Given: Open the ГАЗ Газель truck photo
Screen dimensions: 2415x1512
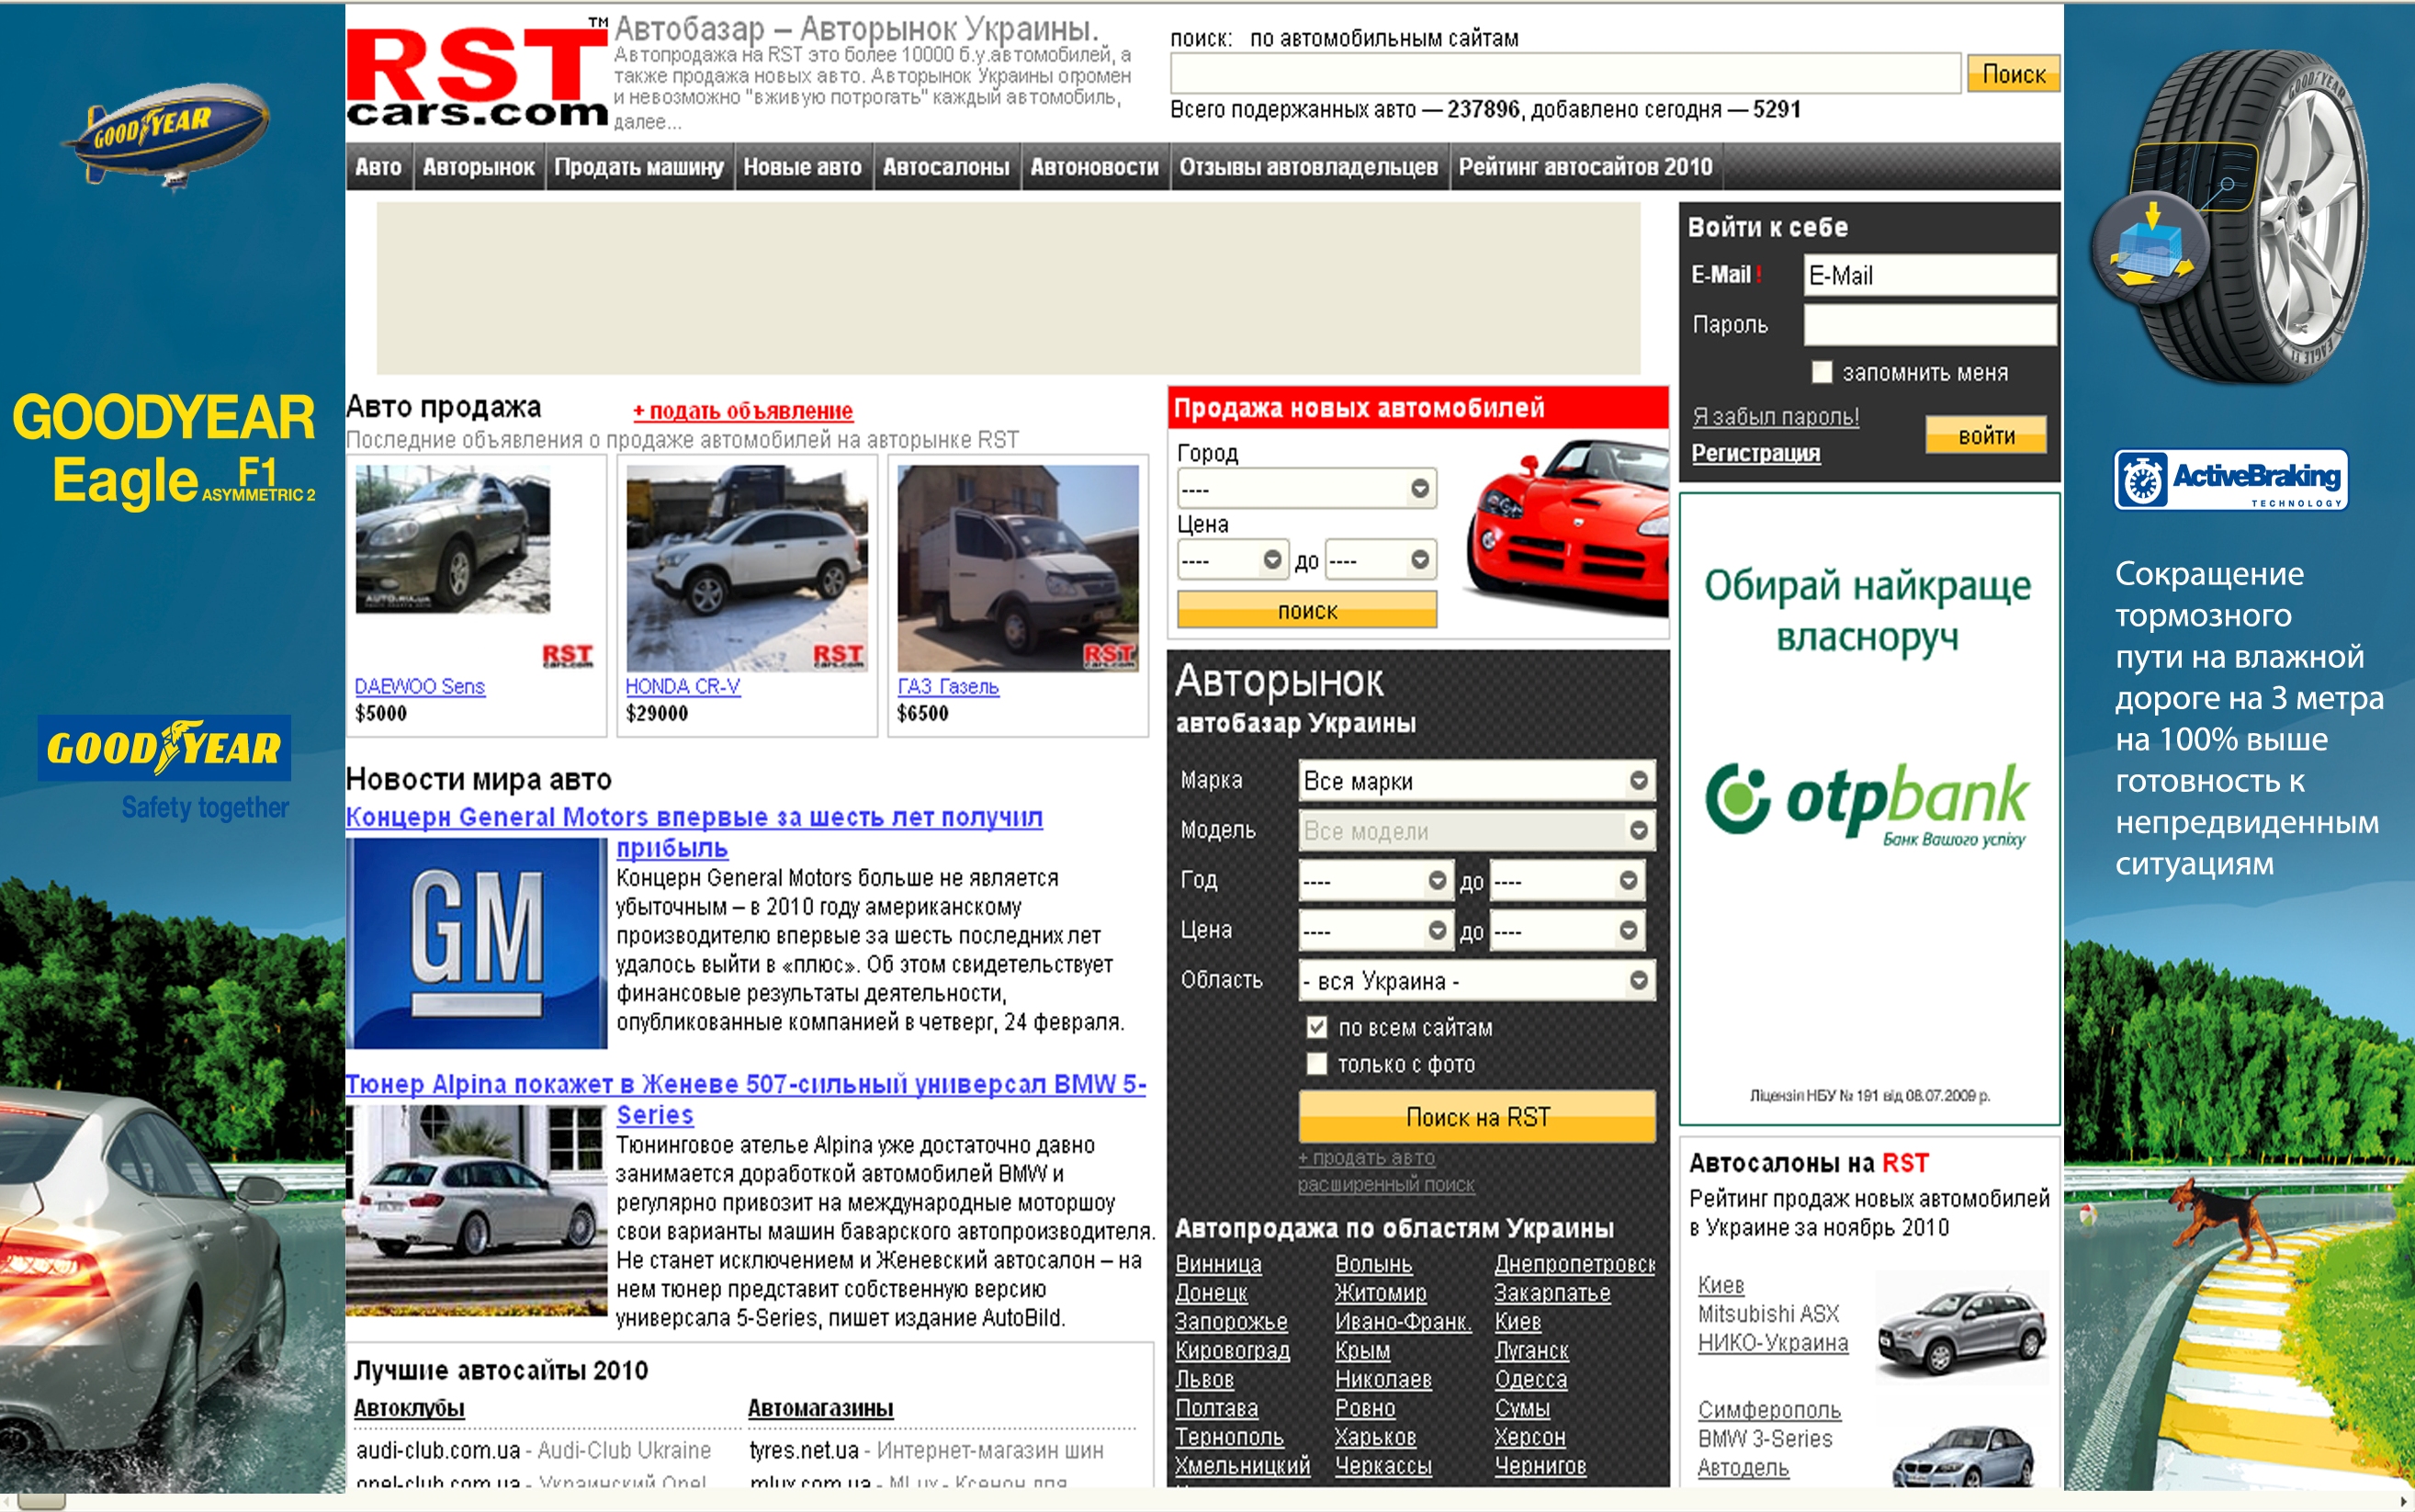Looking at the screenshot, I should (1018, 567).
